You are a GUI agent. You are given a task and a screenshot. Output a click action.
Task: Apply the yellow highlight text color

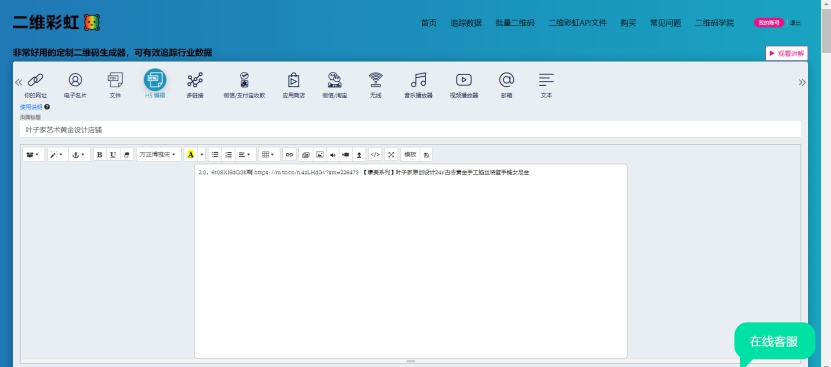(191, 154)
